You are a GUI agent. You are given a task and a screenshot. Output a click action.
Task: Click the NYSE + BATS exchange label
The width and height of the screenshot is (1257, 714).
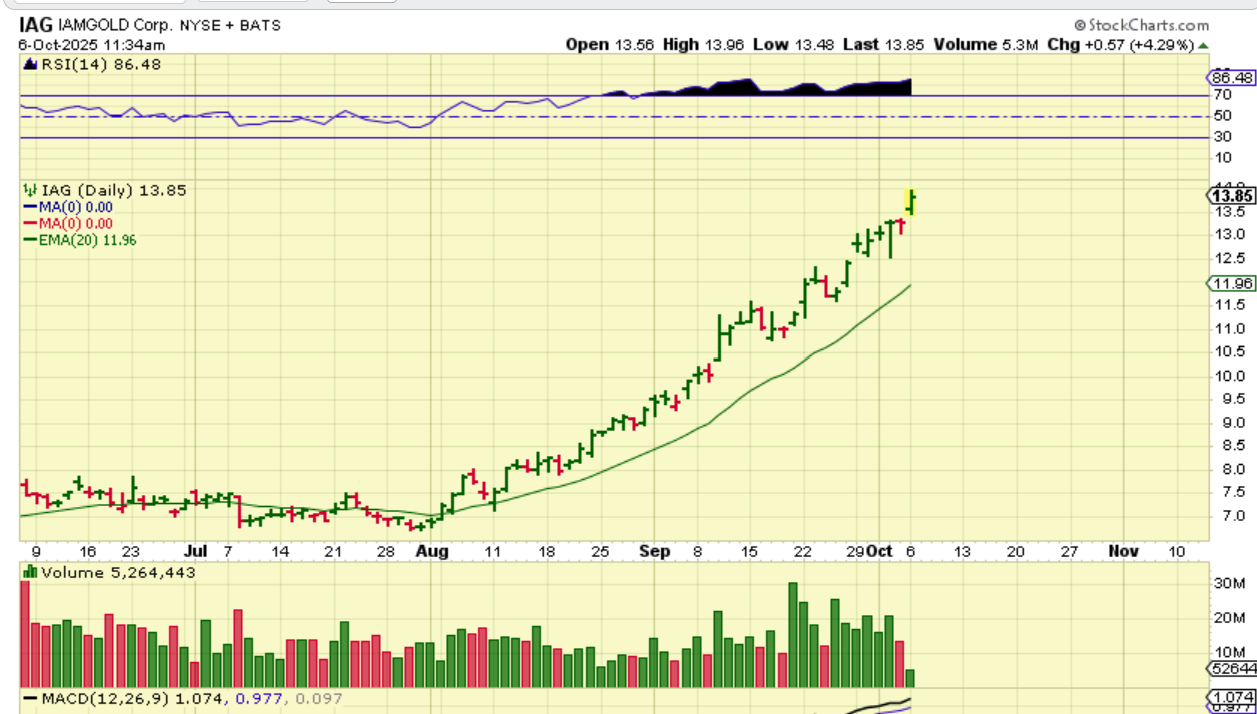231,24
